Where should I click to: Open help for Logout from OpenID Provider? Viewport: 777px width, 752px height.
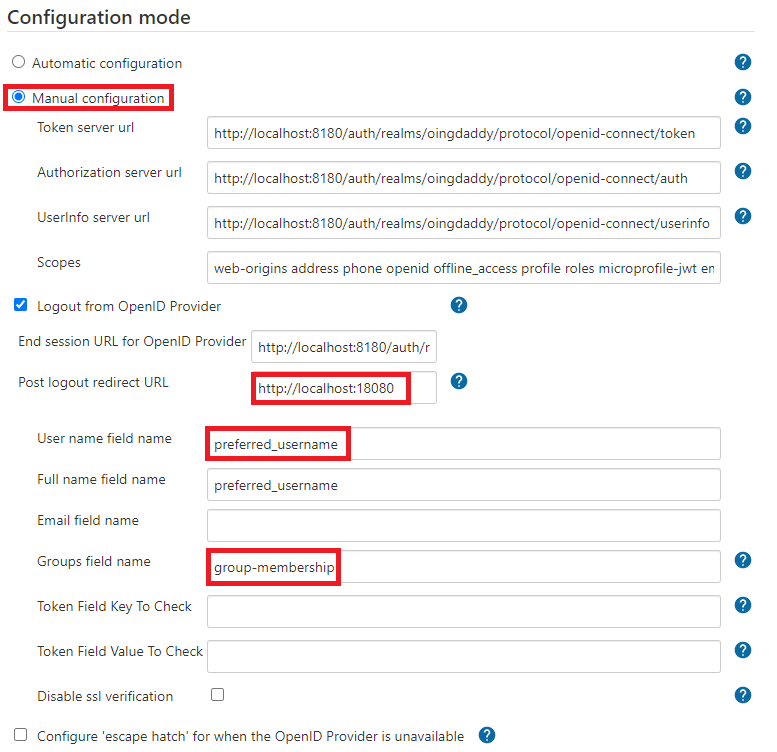[x=459, y=305]
